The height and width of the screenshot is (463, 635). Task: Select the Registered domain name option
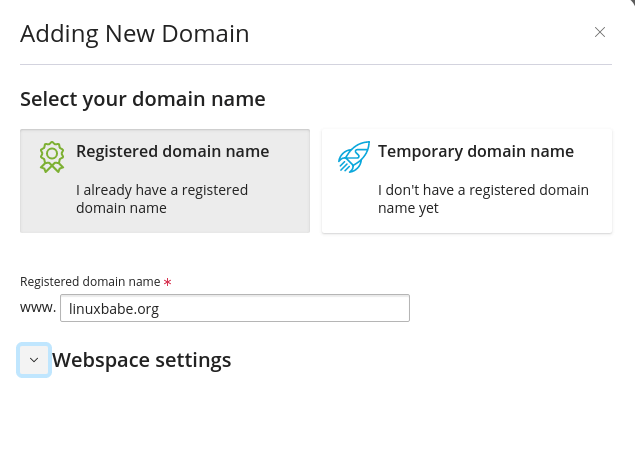[172, 152]
